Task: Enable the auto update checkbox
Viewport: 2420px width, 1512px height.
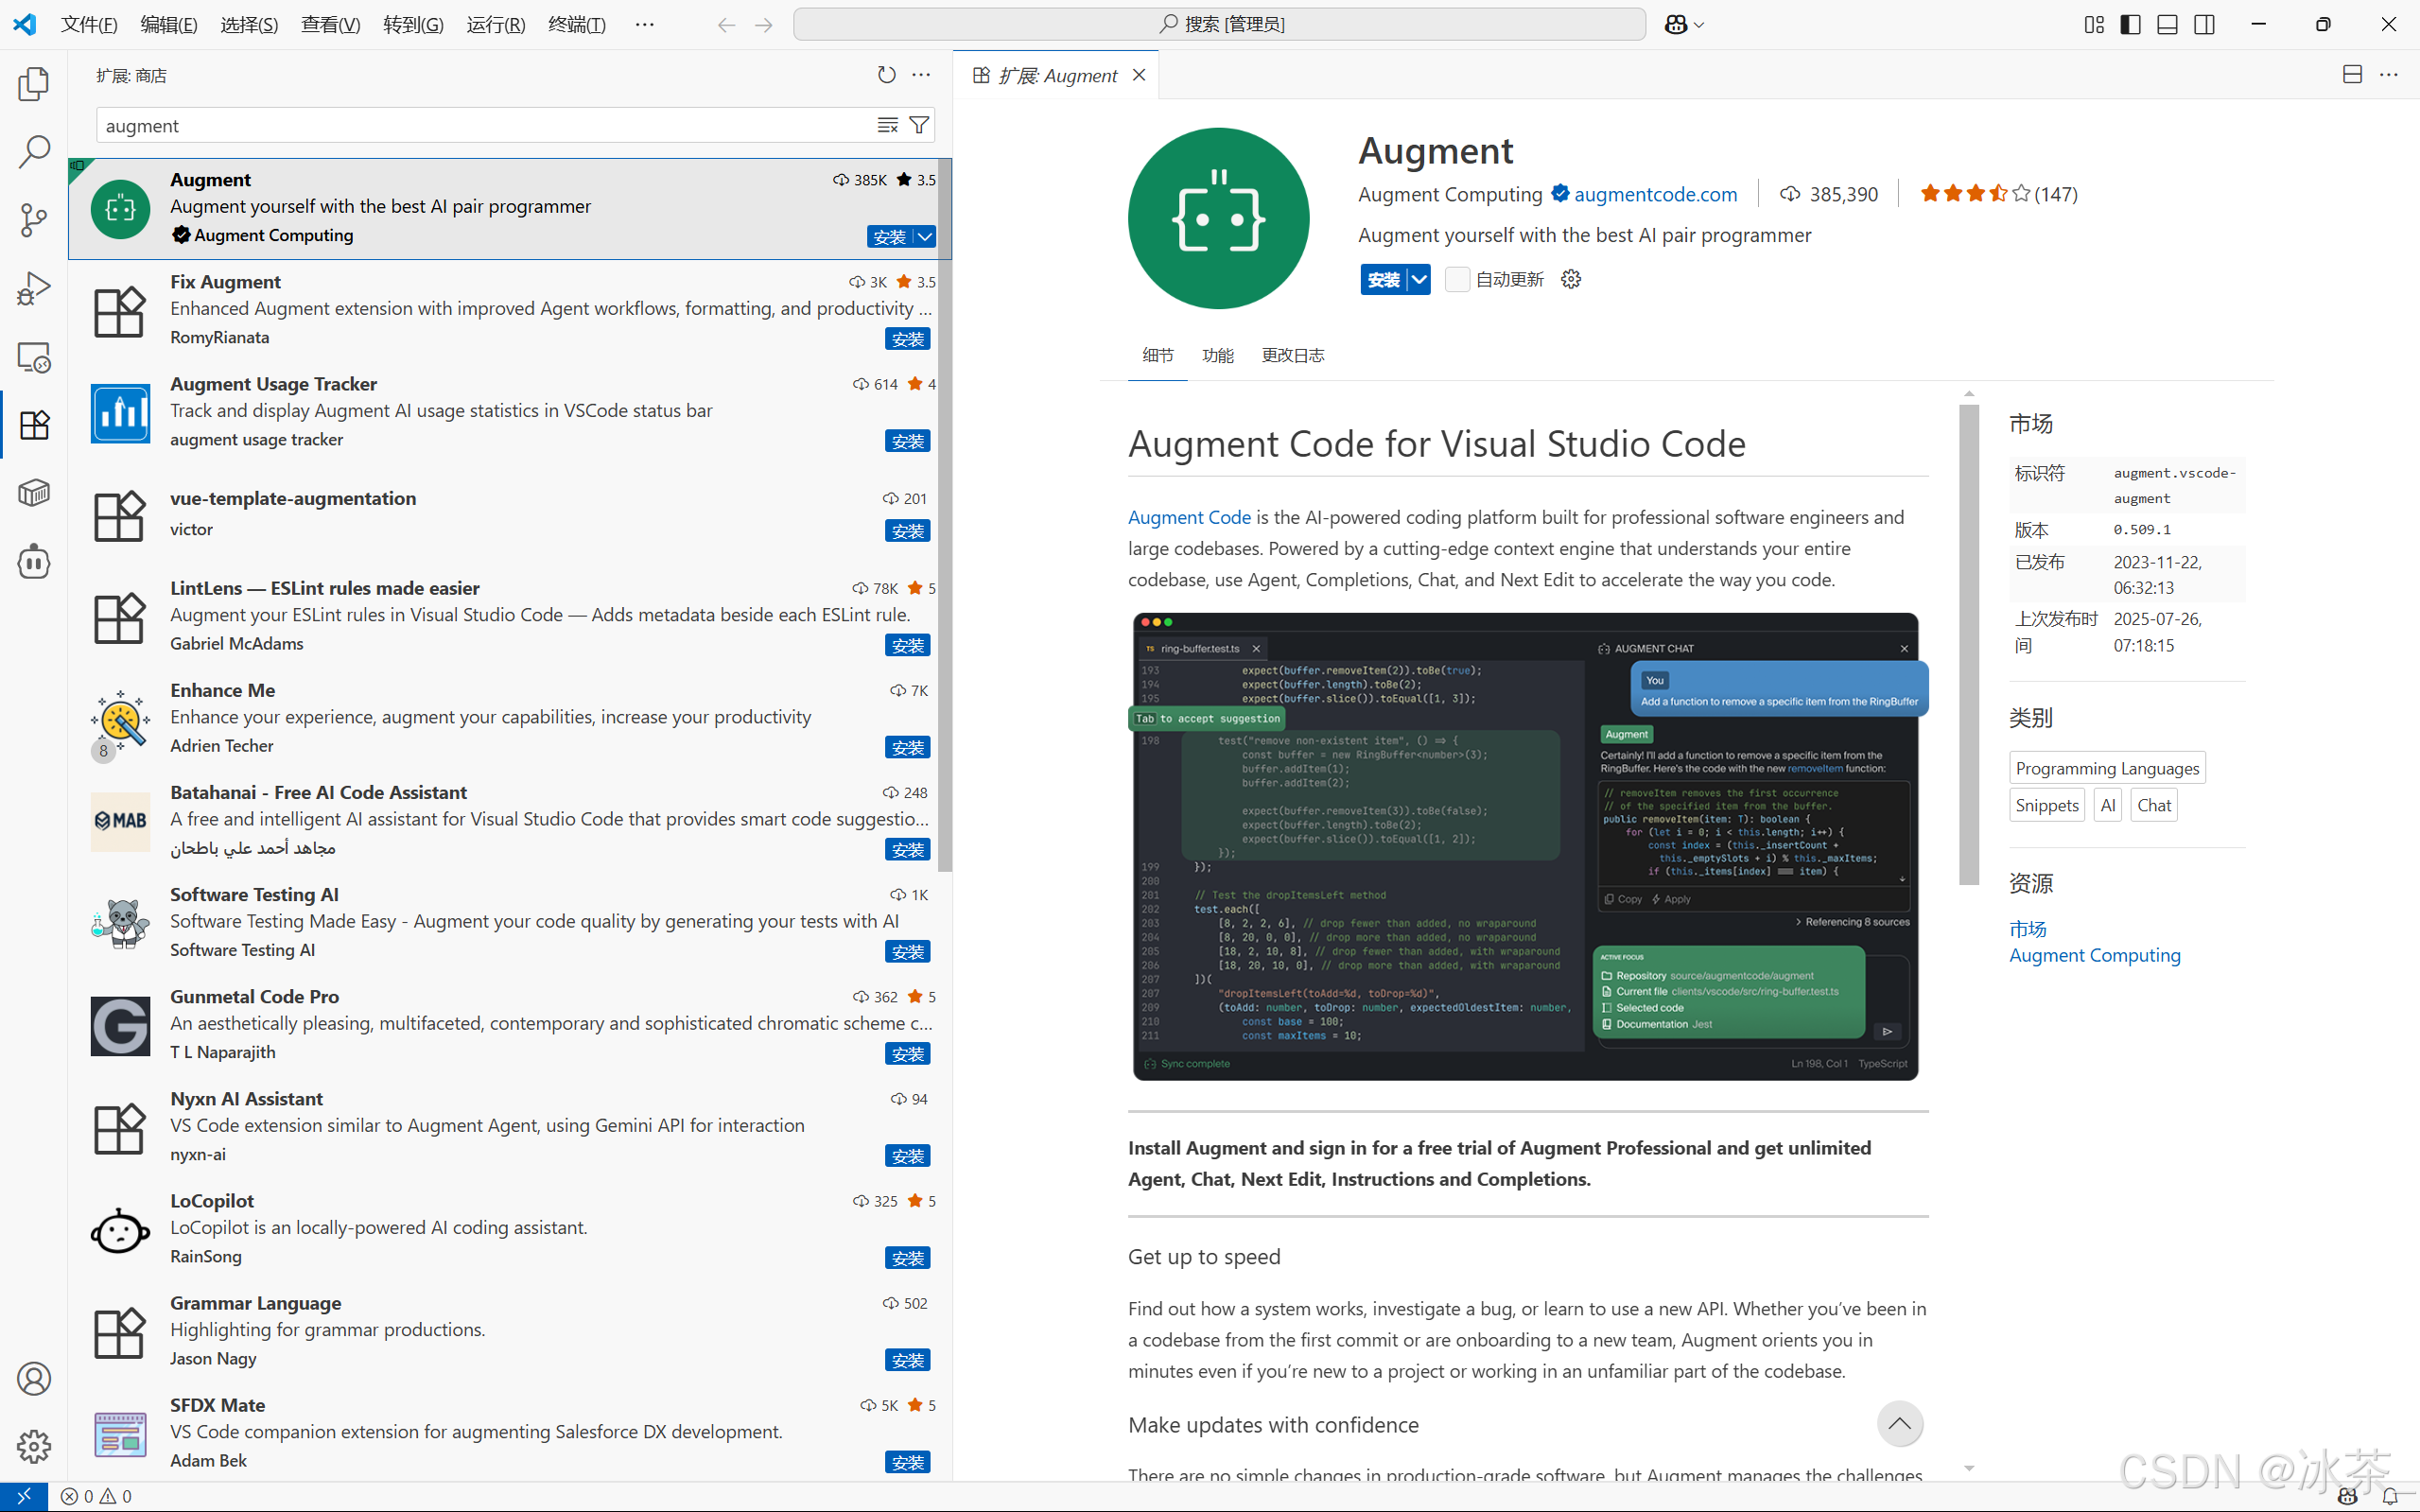Action: pyautogui.click(x=1457, y=279)
